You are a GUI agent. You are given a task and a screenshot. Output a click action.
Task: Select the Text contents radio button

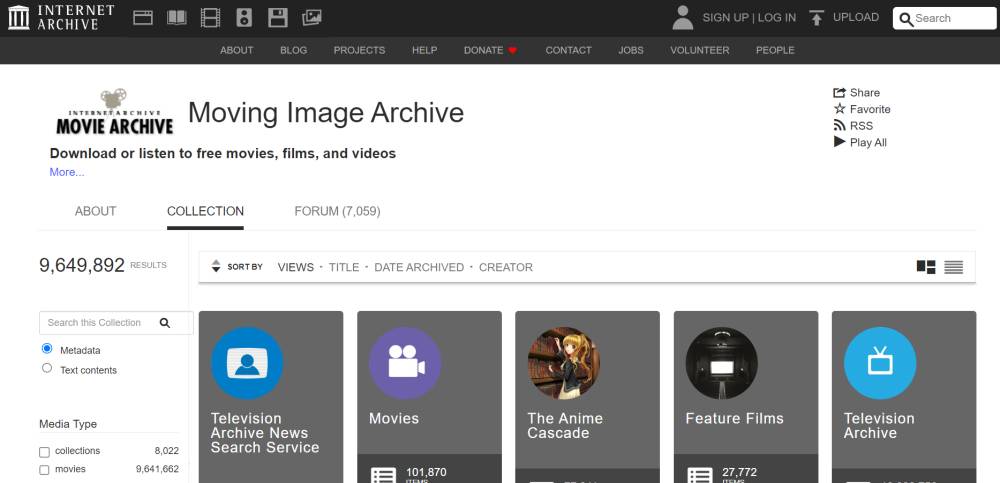point(47,368)
